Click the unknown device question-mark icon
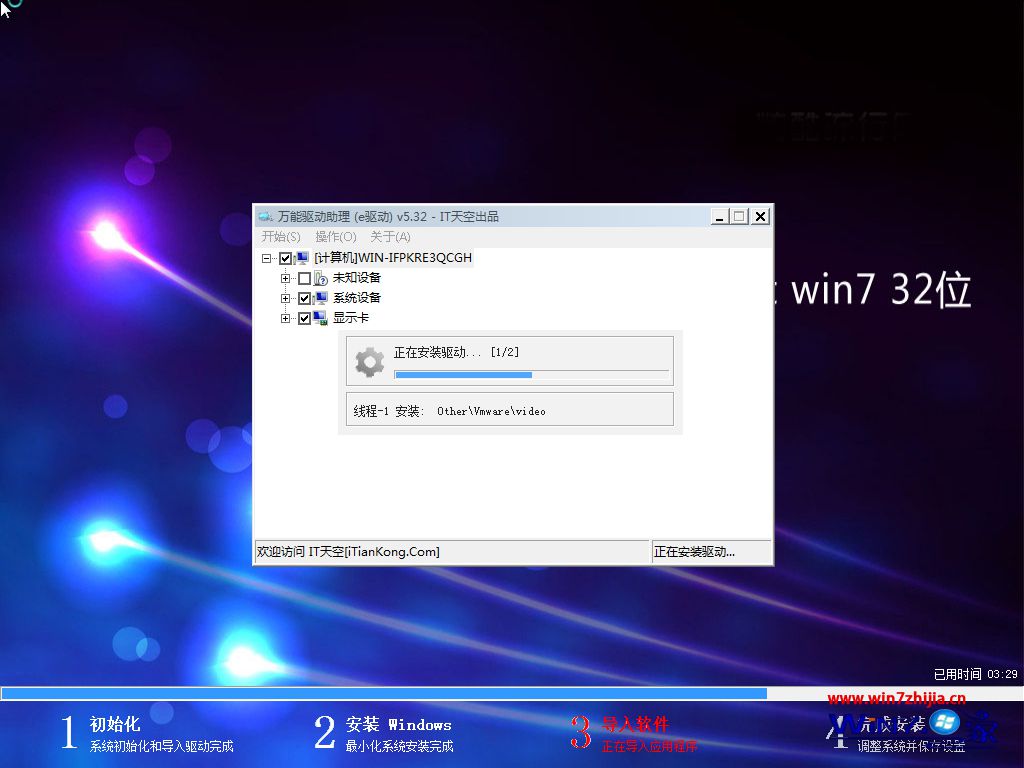1024x768 pixels. [321, 278]
